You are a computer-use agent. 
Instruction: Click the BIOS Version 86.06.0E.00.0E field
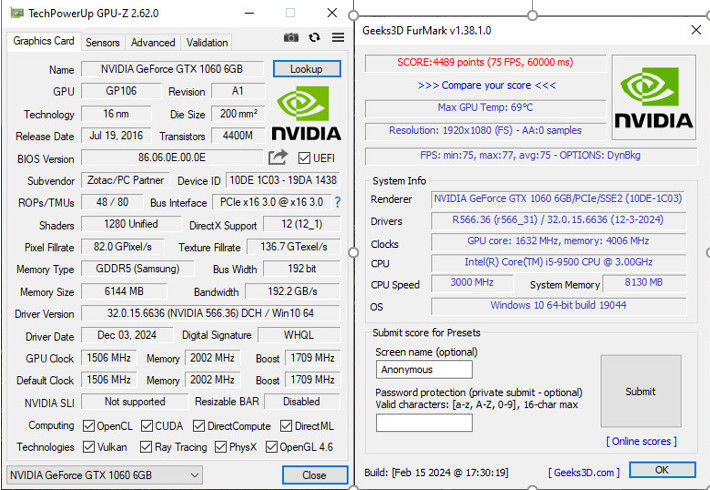[172, 158]
